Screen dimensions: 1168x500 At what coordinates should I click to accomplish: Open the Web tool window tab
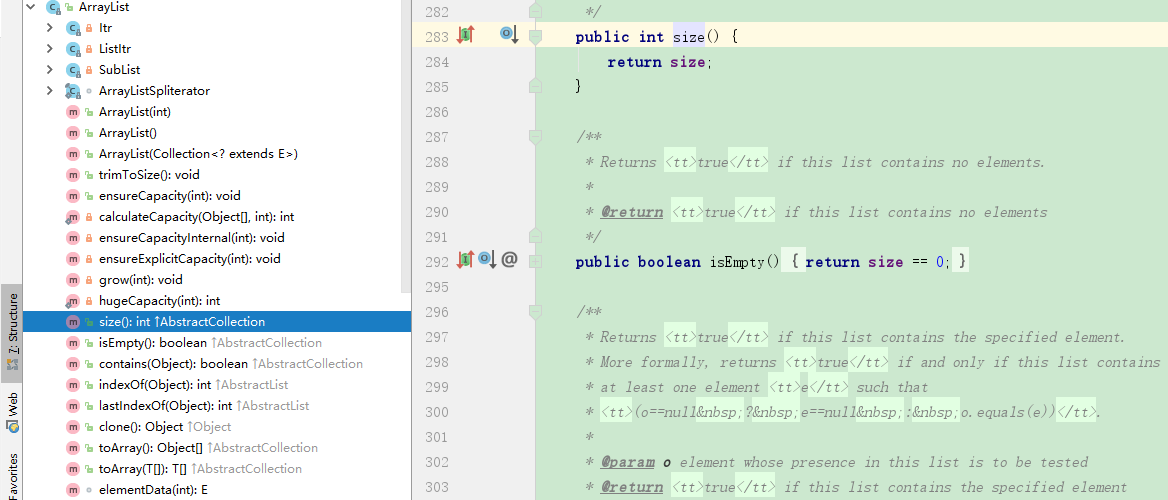click(x=11, y=411)
